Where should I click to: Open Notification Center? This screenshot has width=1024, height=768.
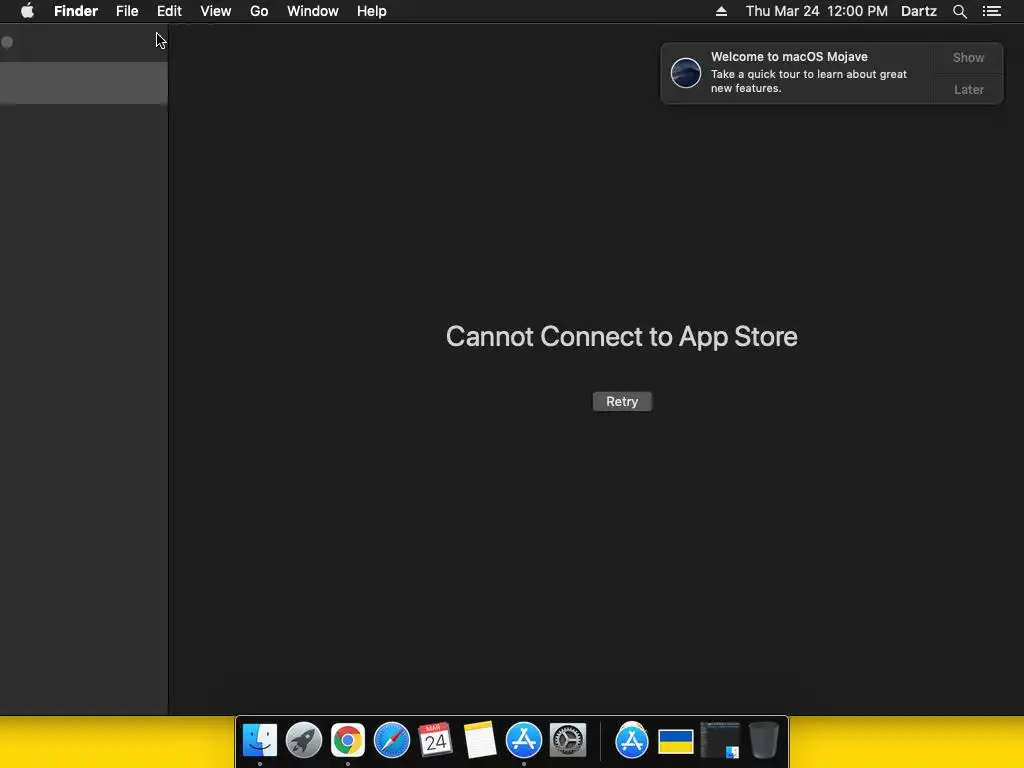(x=991, y=11)
